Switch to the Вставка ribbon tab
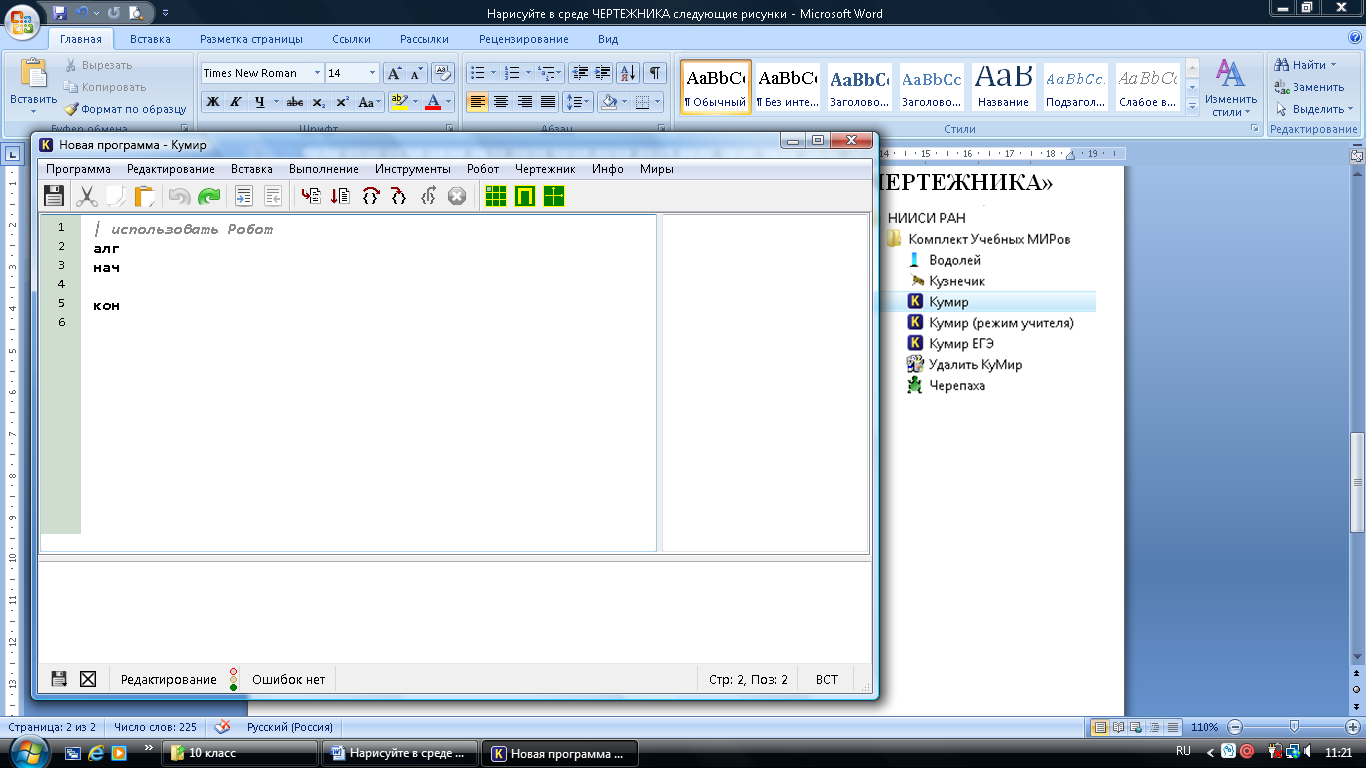 [x=150, y=39]
